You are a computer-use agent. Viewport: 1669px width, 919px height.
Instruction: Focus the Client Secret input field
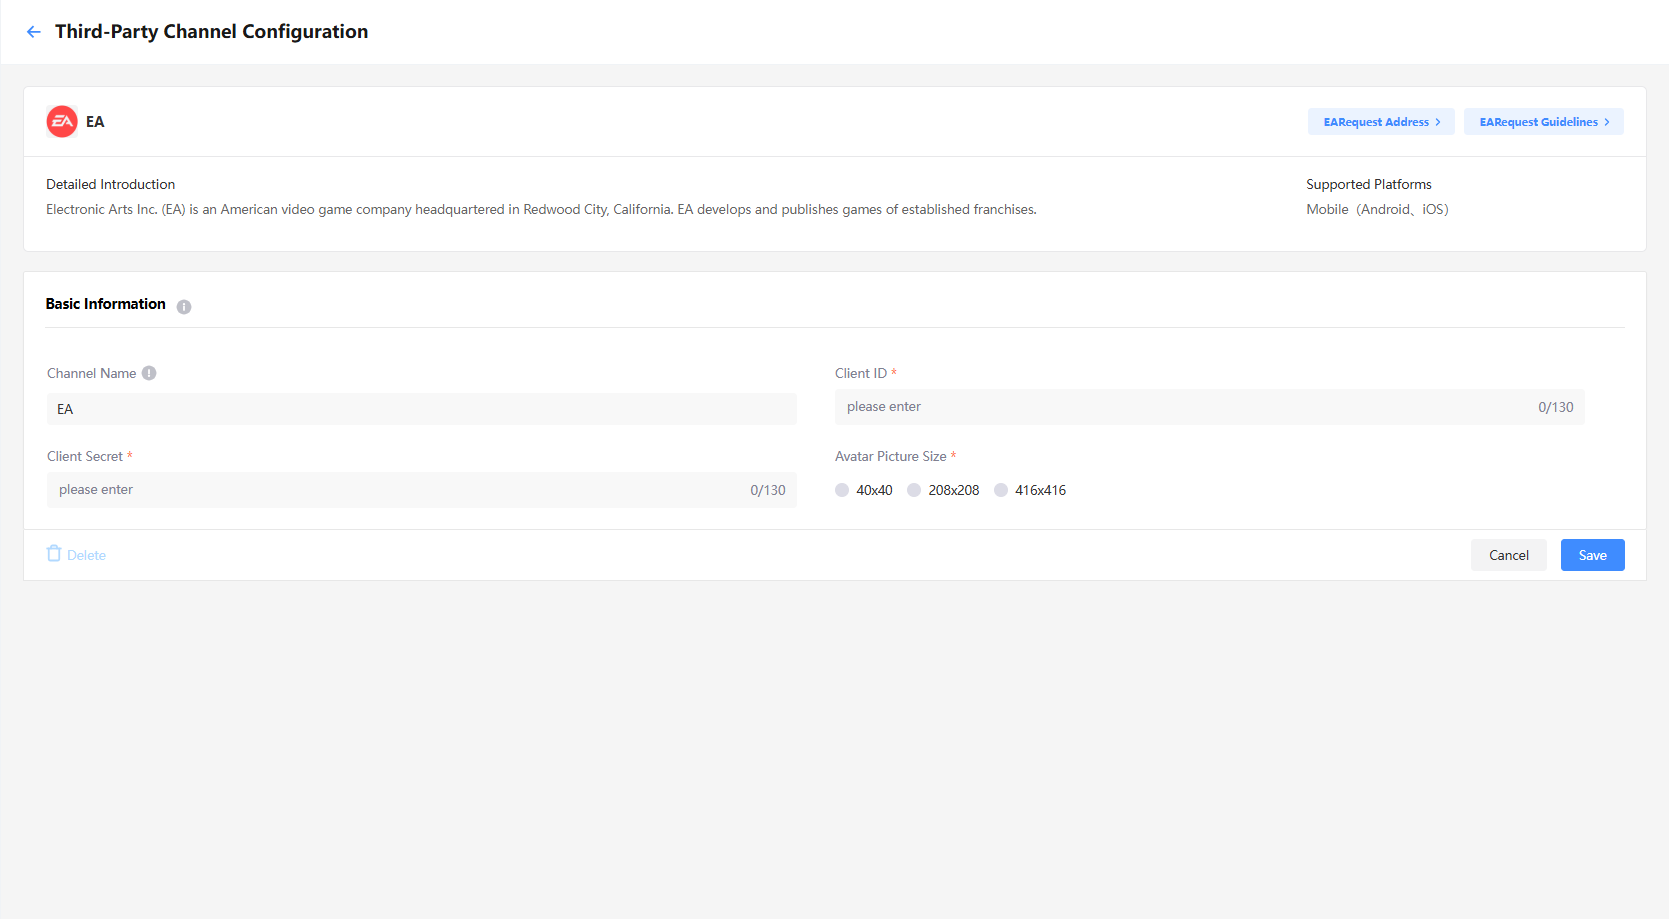click(422, 490)
